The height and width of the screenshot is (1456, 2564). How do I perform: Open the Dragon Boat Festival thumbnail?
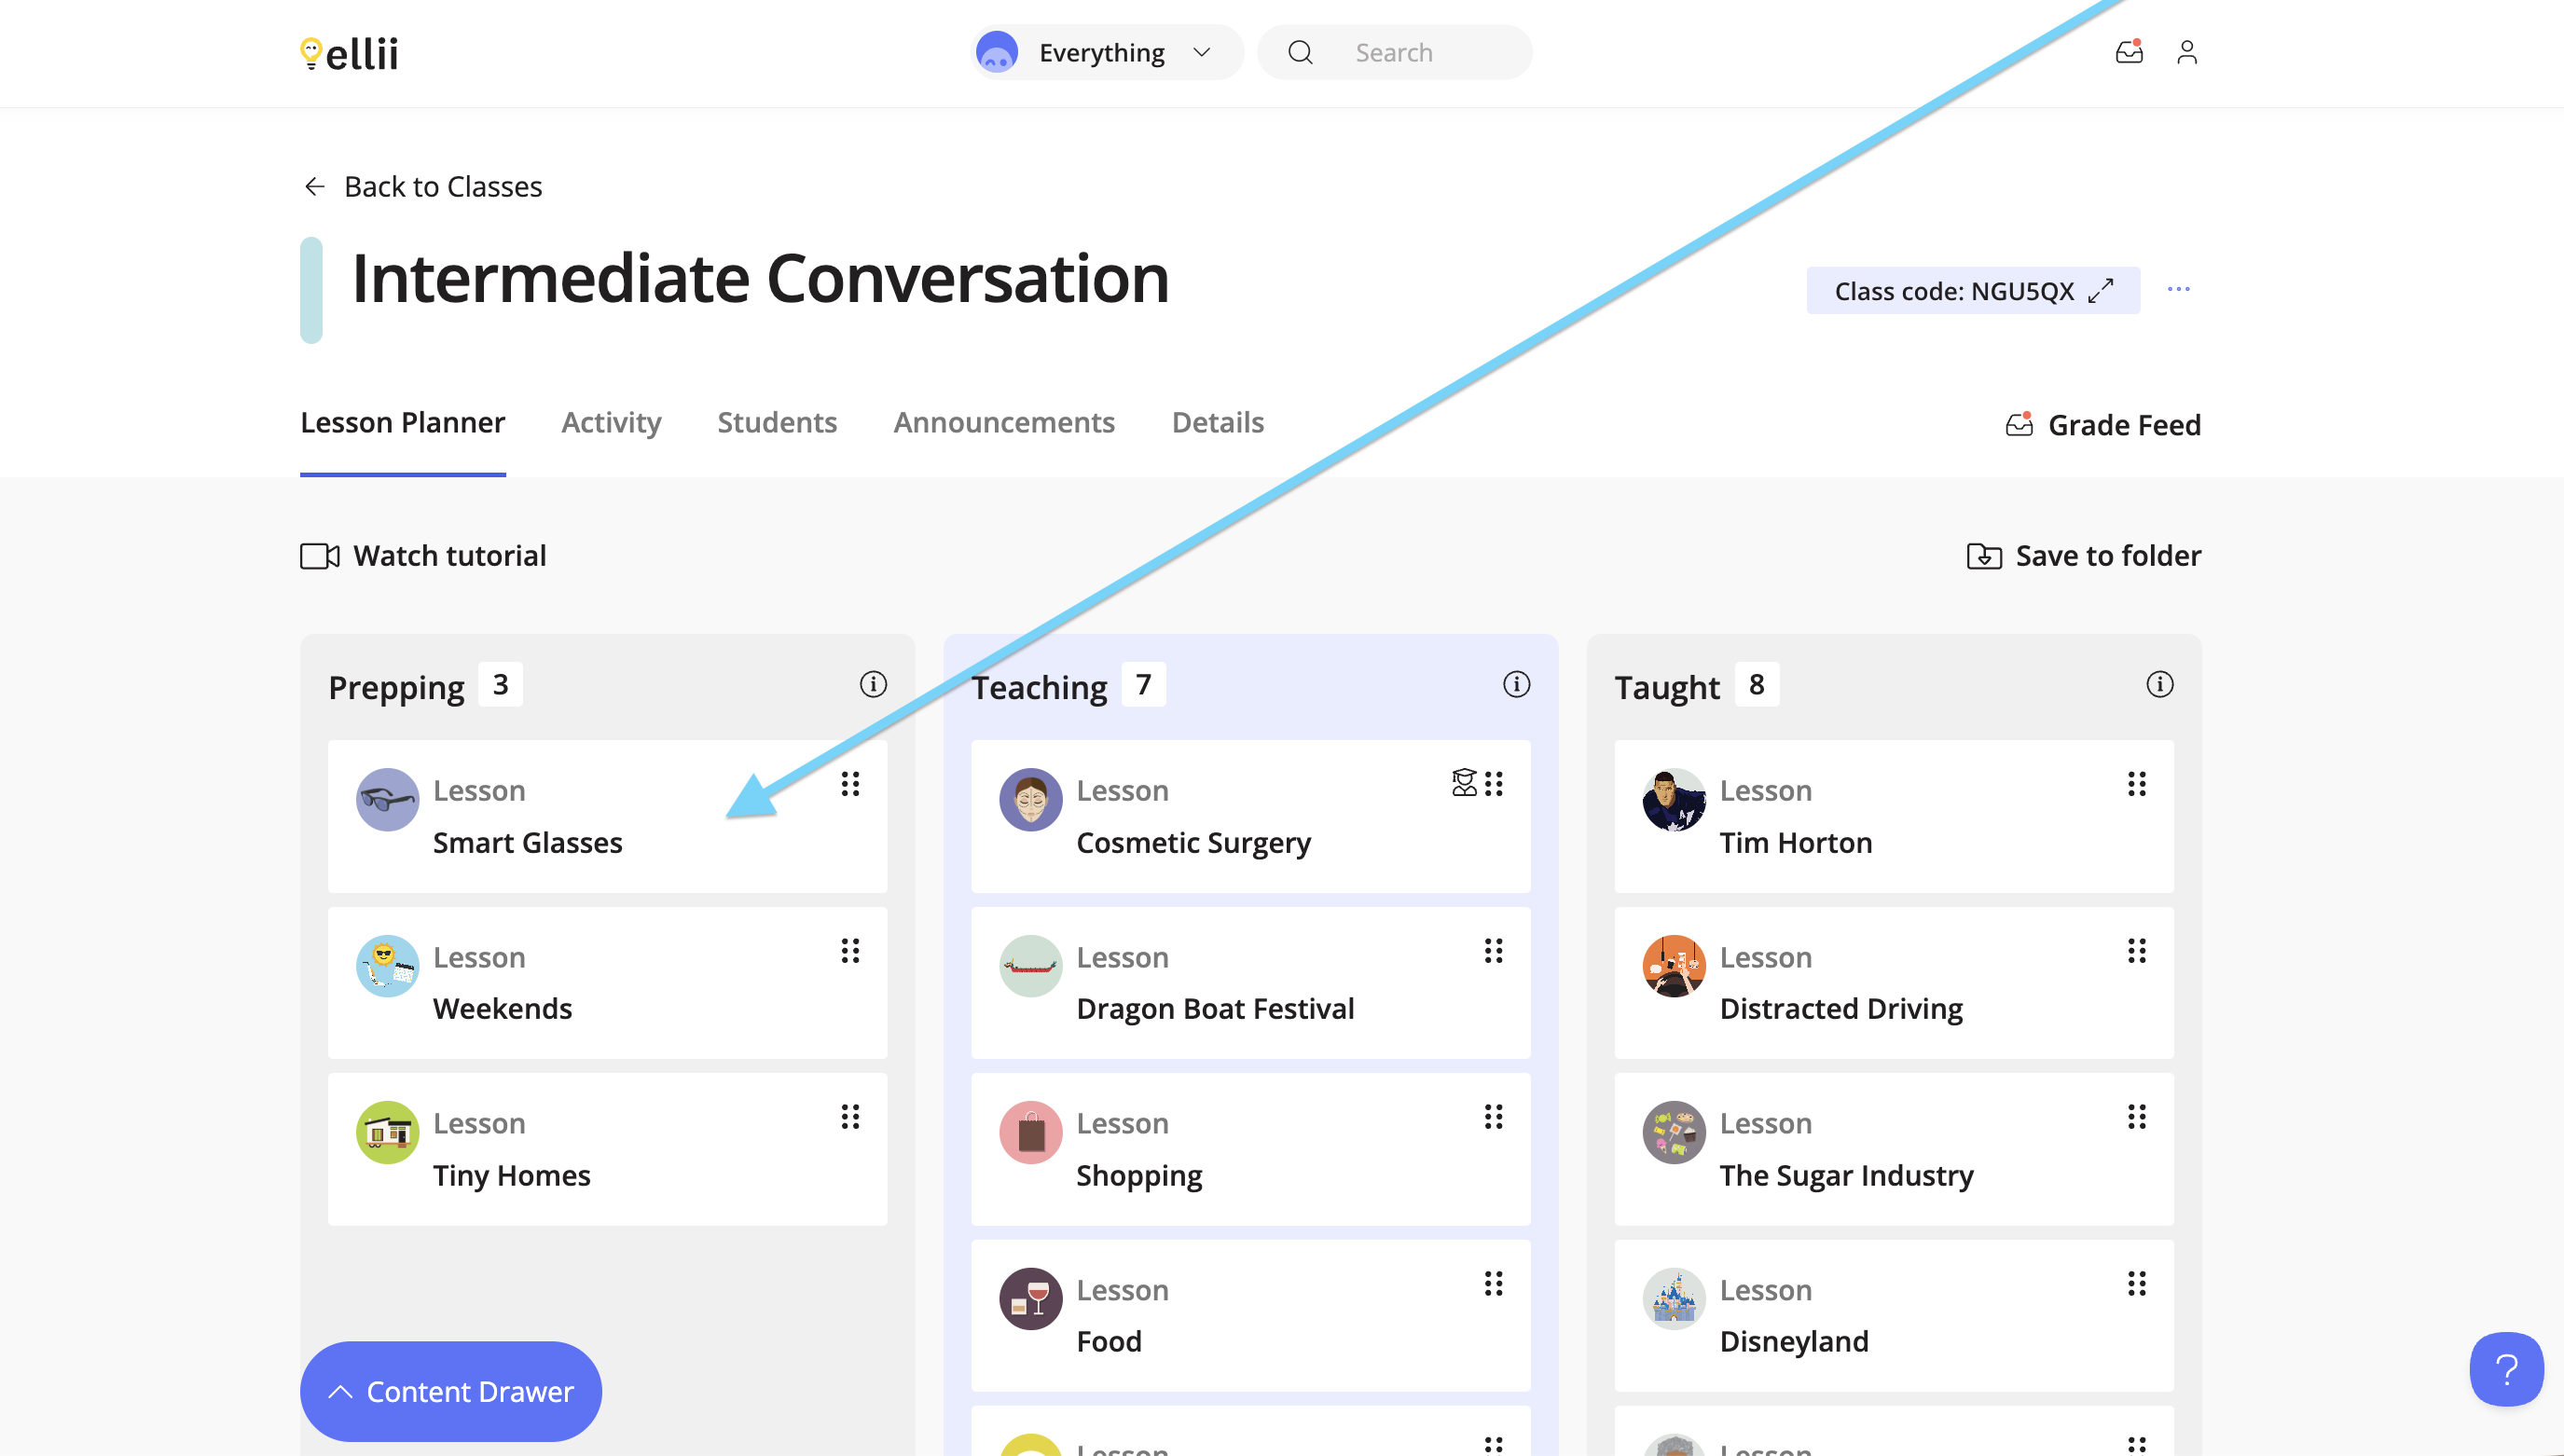[1031, 966]
